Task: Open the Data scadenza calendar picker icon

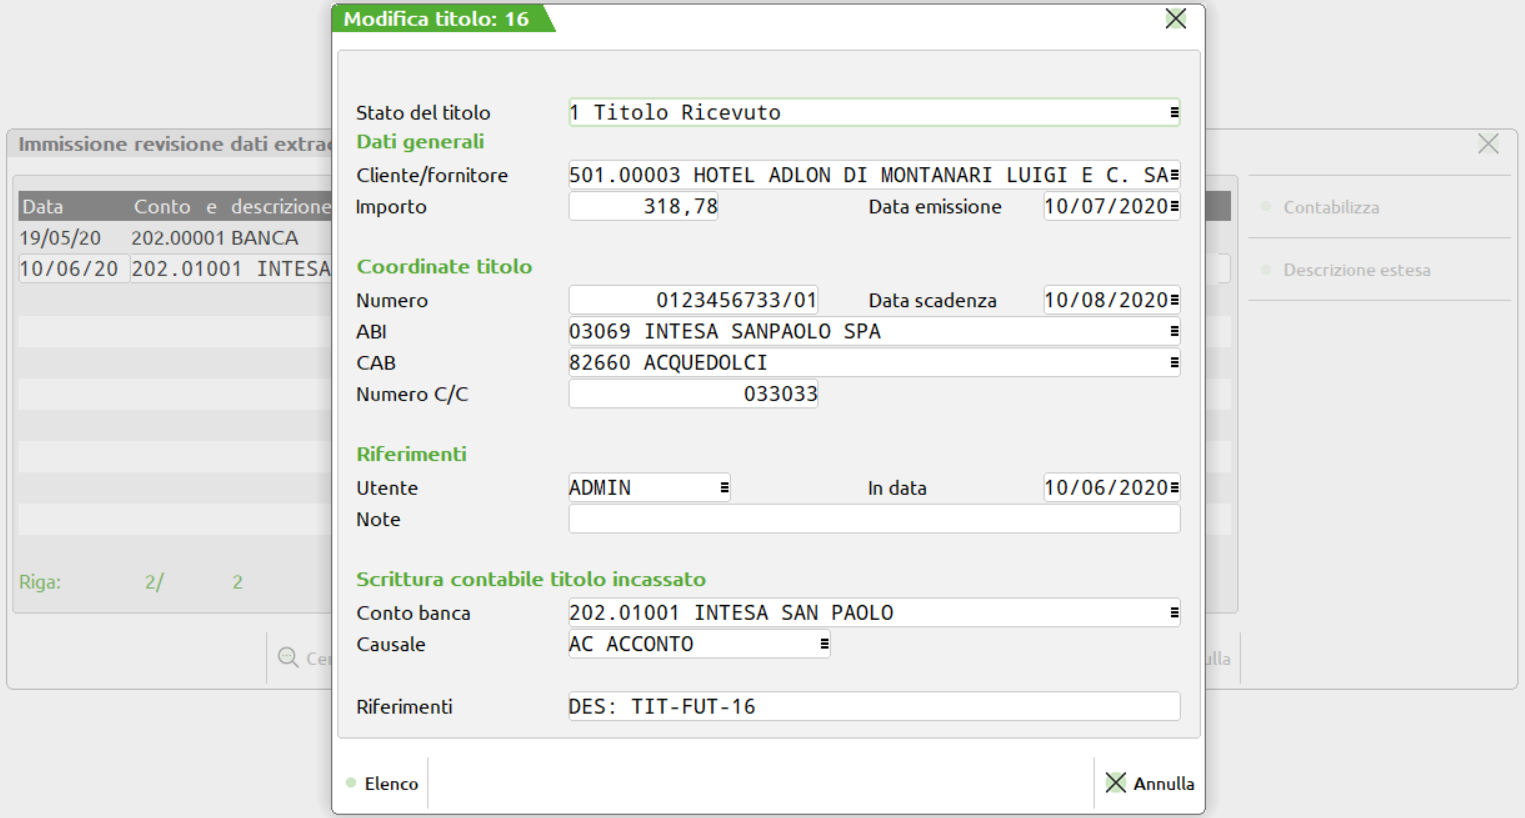Action: pos(1174,300)
